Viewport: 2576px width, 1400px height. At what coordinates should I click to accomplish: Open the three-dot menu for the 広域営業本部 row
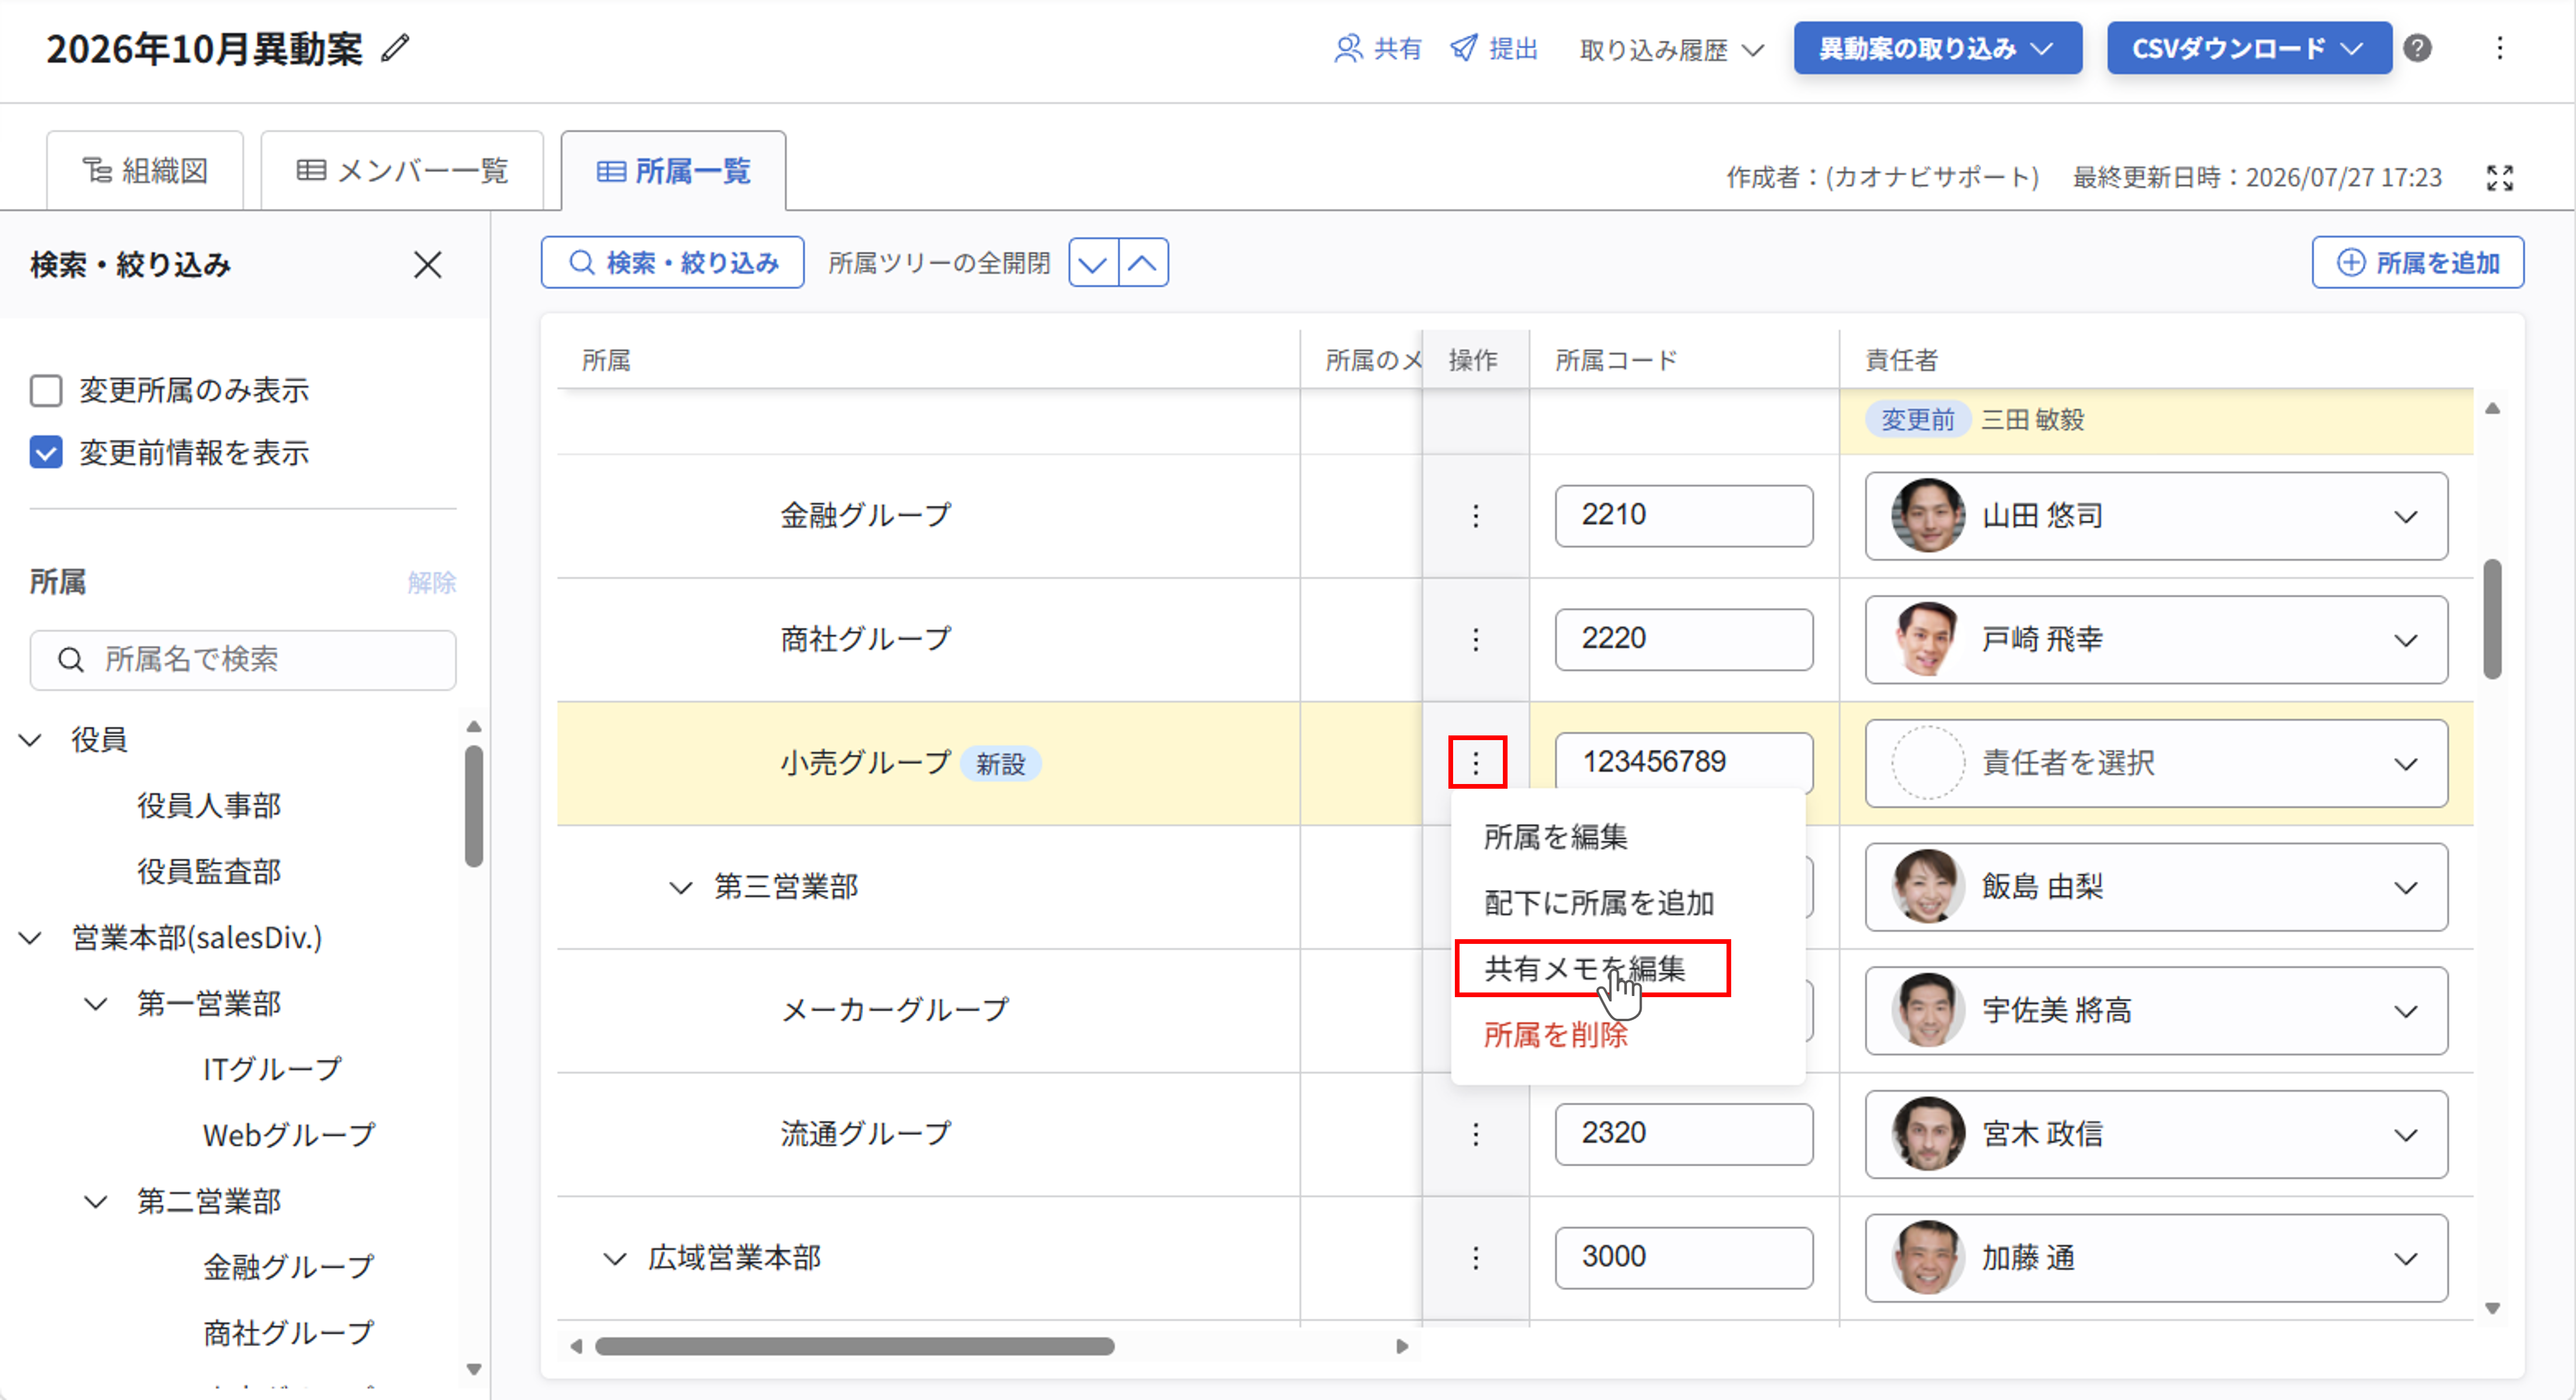[x=1475, y=1258]
